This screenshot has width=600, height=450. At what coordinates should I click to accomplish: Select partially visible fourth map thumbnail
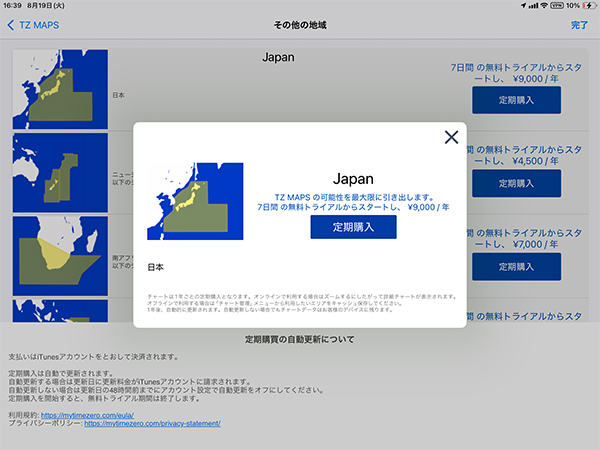pos(60,311)
